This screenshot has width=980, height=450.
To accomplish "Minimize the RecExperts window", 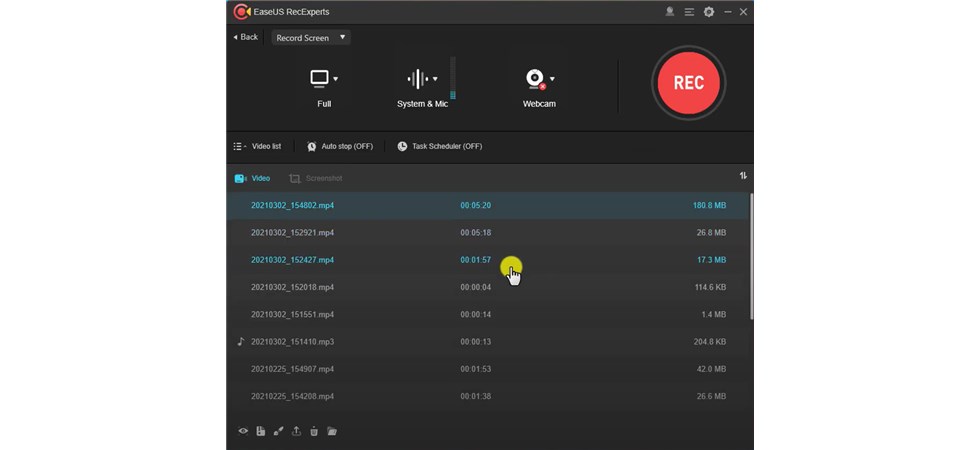I will click(x=728, y=12).
